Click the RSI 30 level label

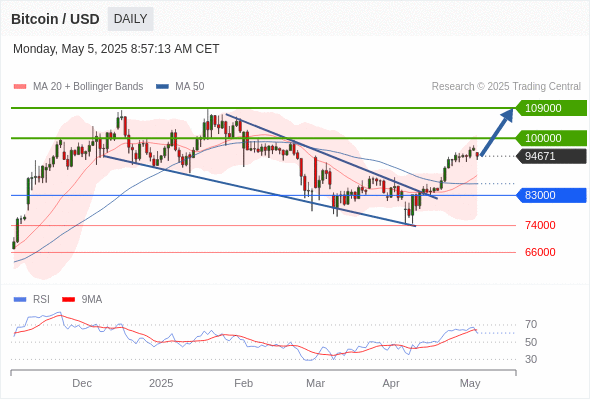click(531, 359)
